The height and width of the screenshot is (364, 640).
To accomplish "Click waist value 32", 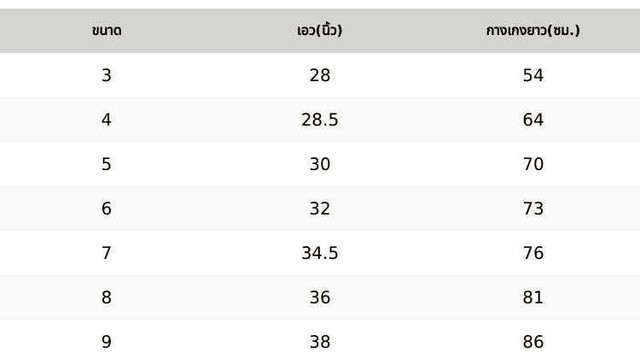I will point(320,209).
